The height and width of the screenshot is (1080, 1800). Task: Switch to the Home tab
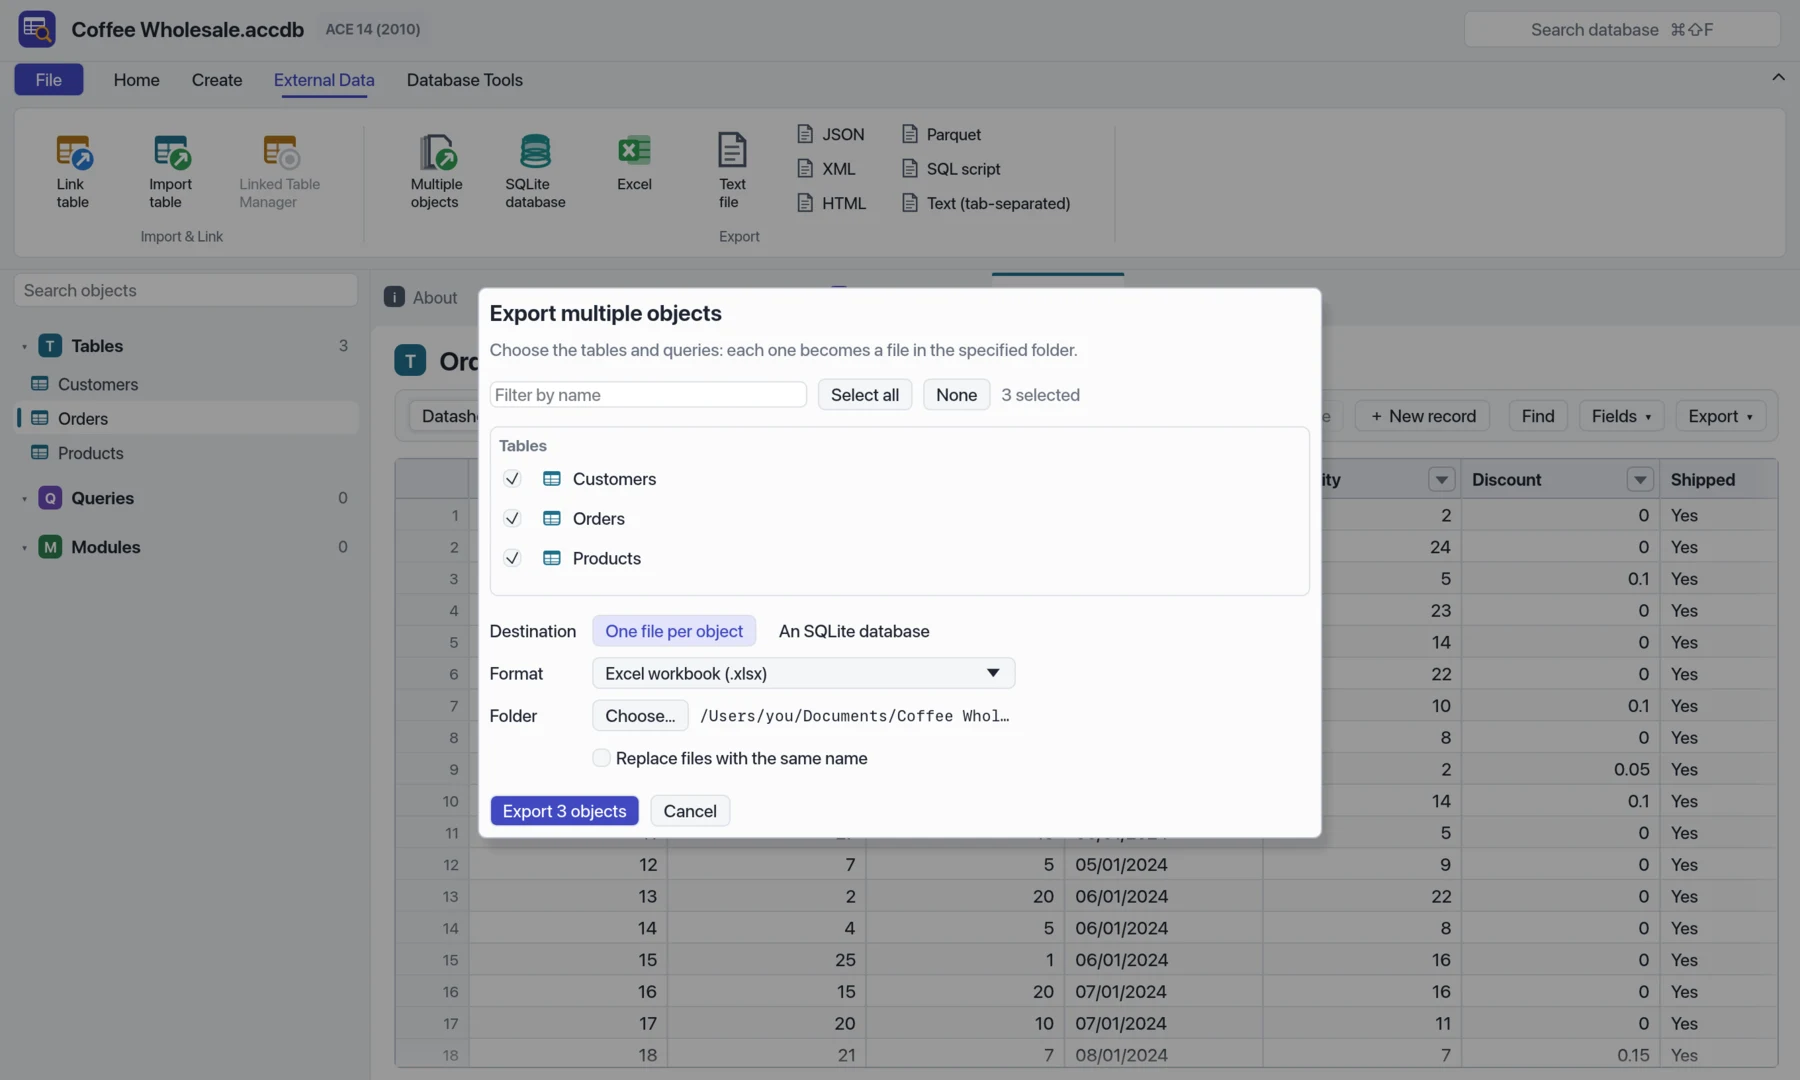(x=136, y=80)
